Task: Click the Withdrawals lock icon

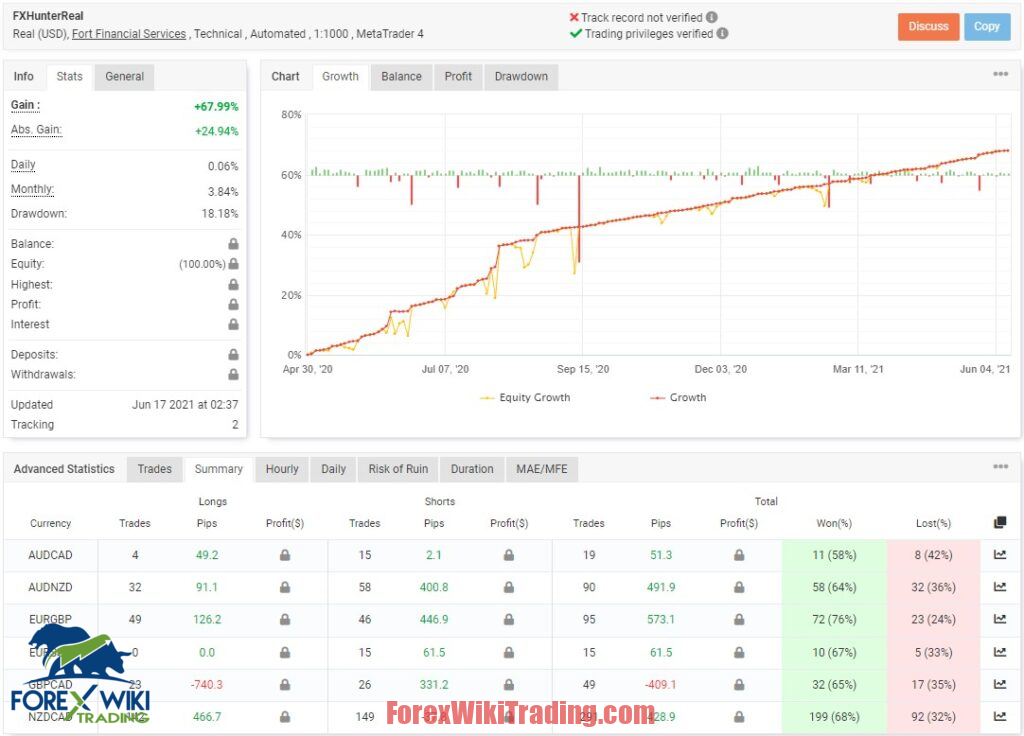Action: [x=233, y=375]
